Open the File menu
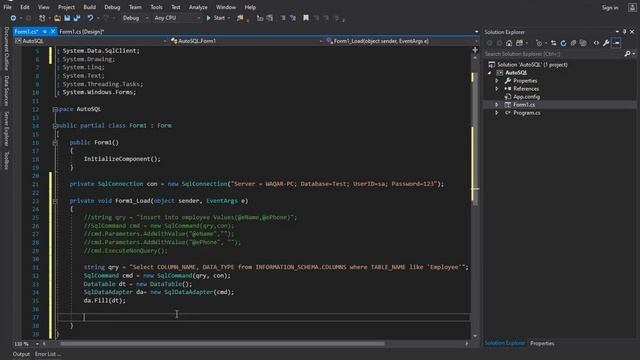640x360 pixels. (x=7, y=7)
